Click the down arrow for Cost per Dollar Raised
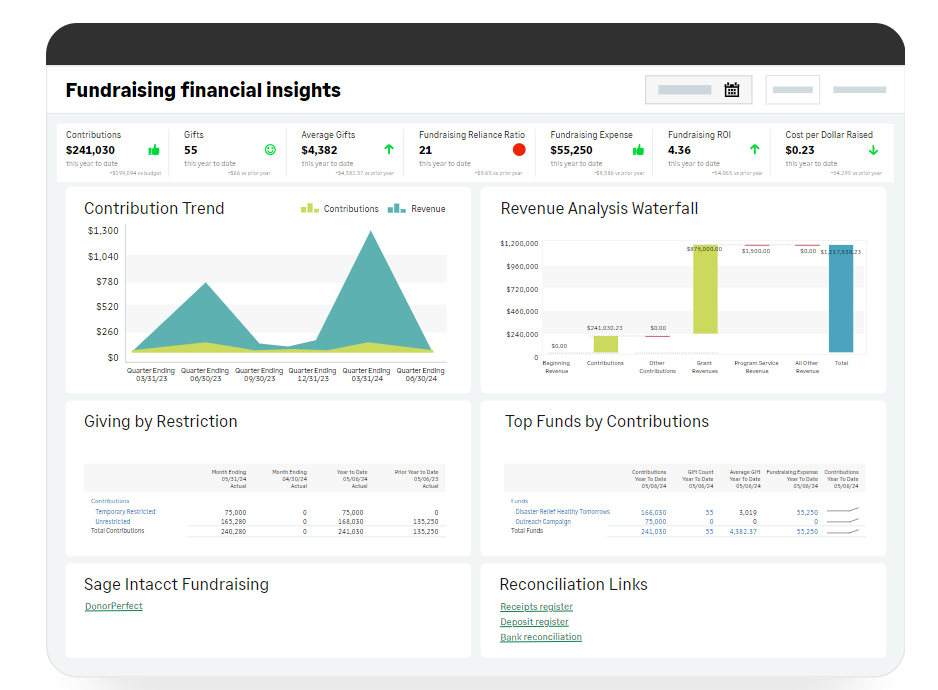938x690 pixels. point(873,150)
